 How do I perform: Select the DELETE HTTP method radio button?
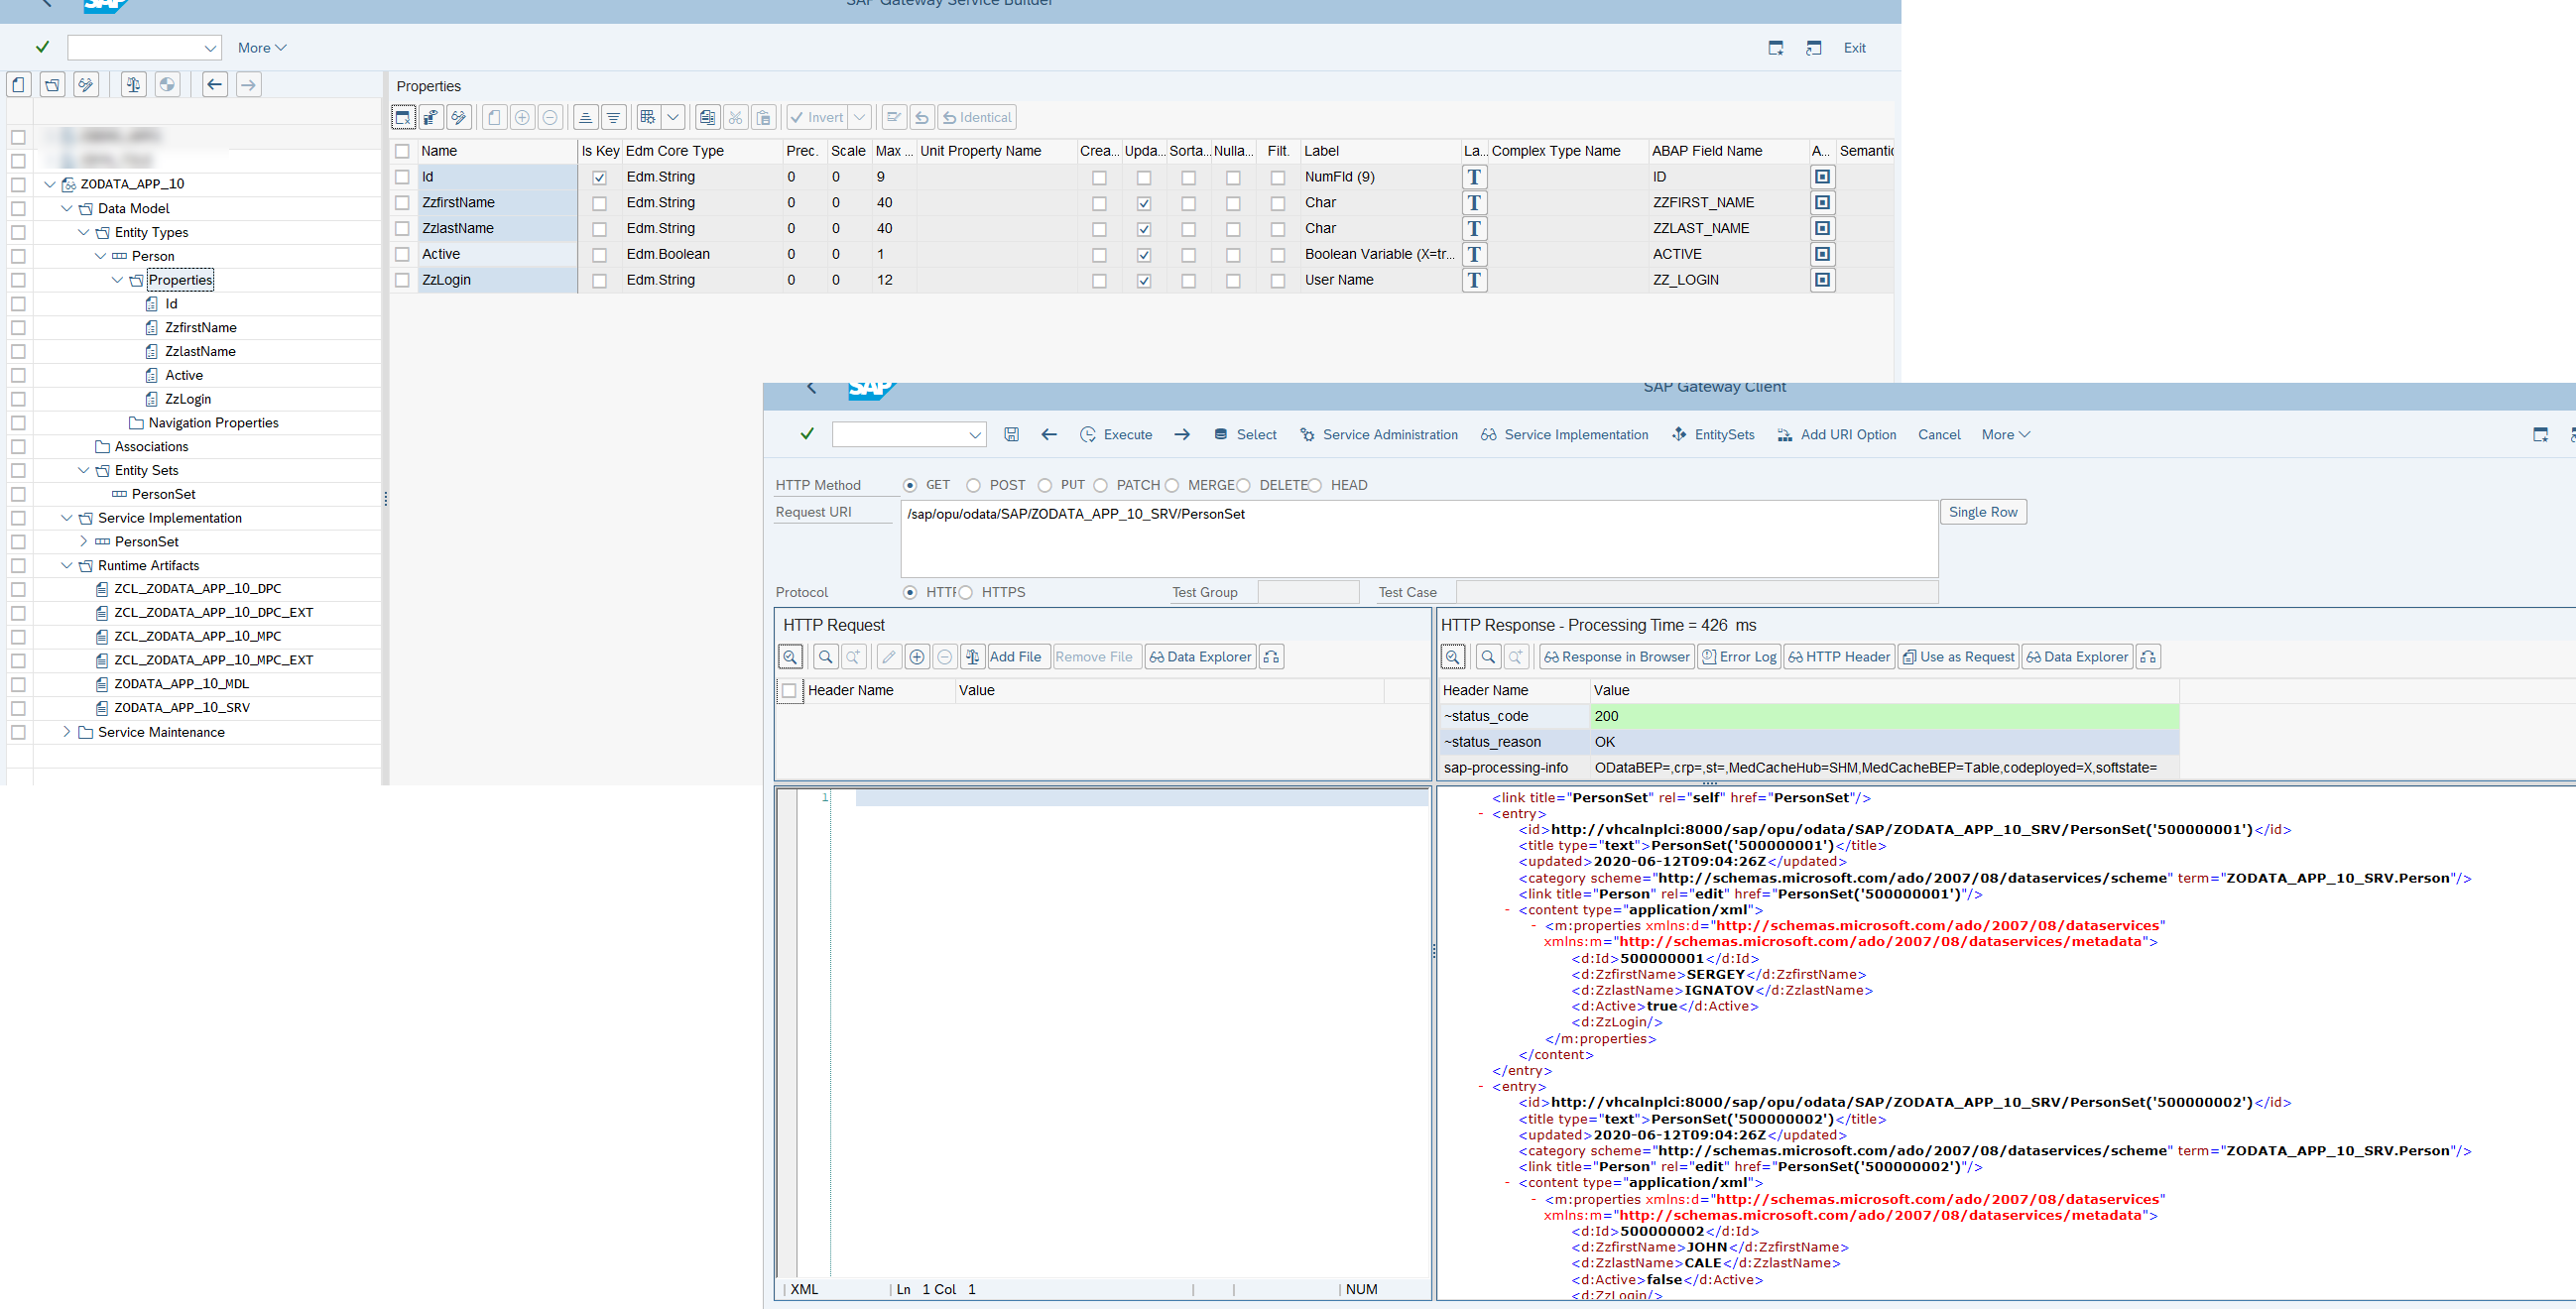coord(1243,486)
